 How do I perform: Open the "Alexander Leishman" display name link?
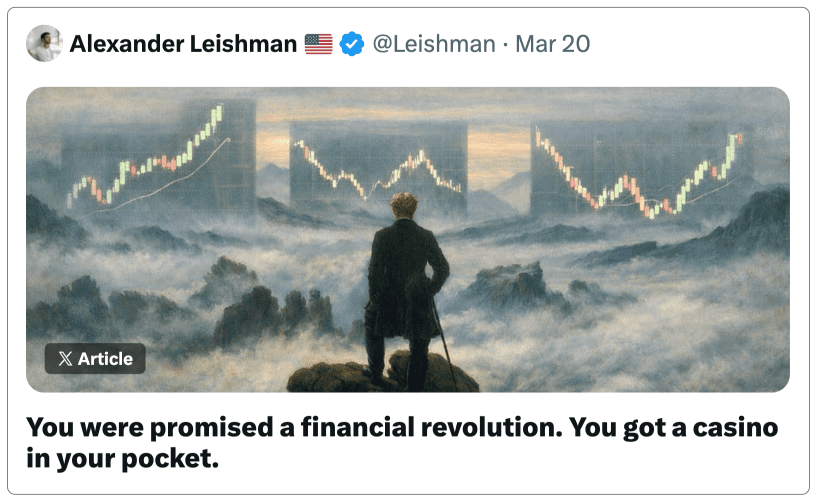183,44
